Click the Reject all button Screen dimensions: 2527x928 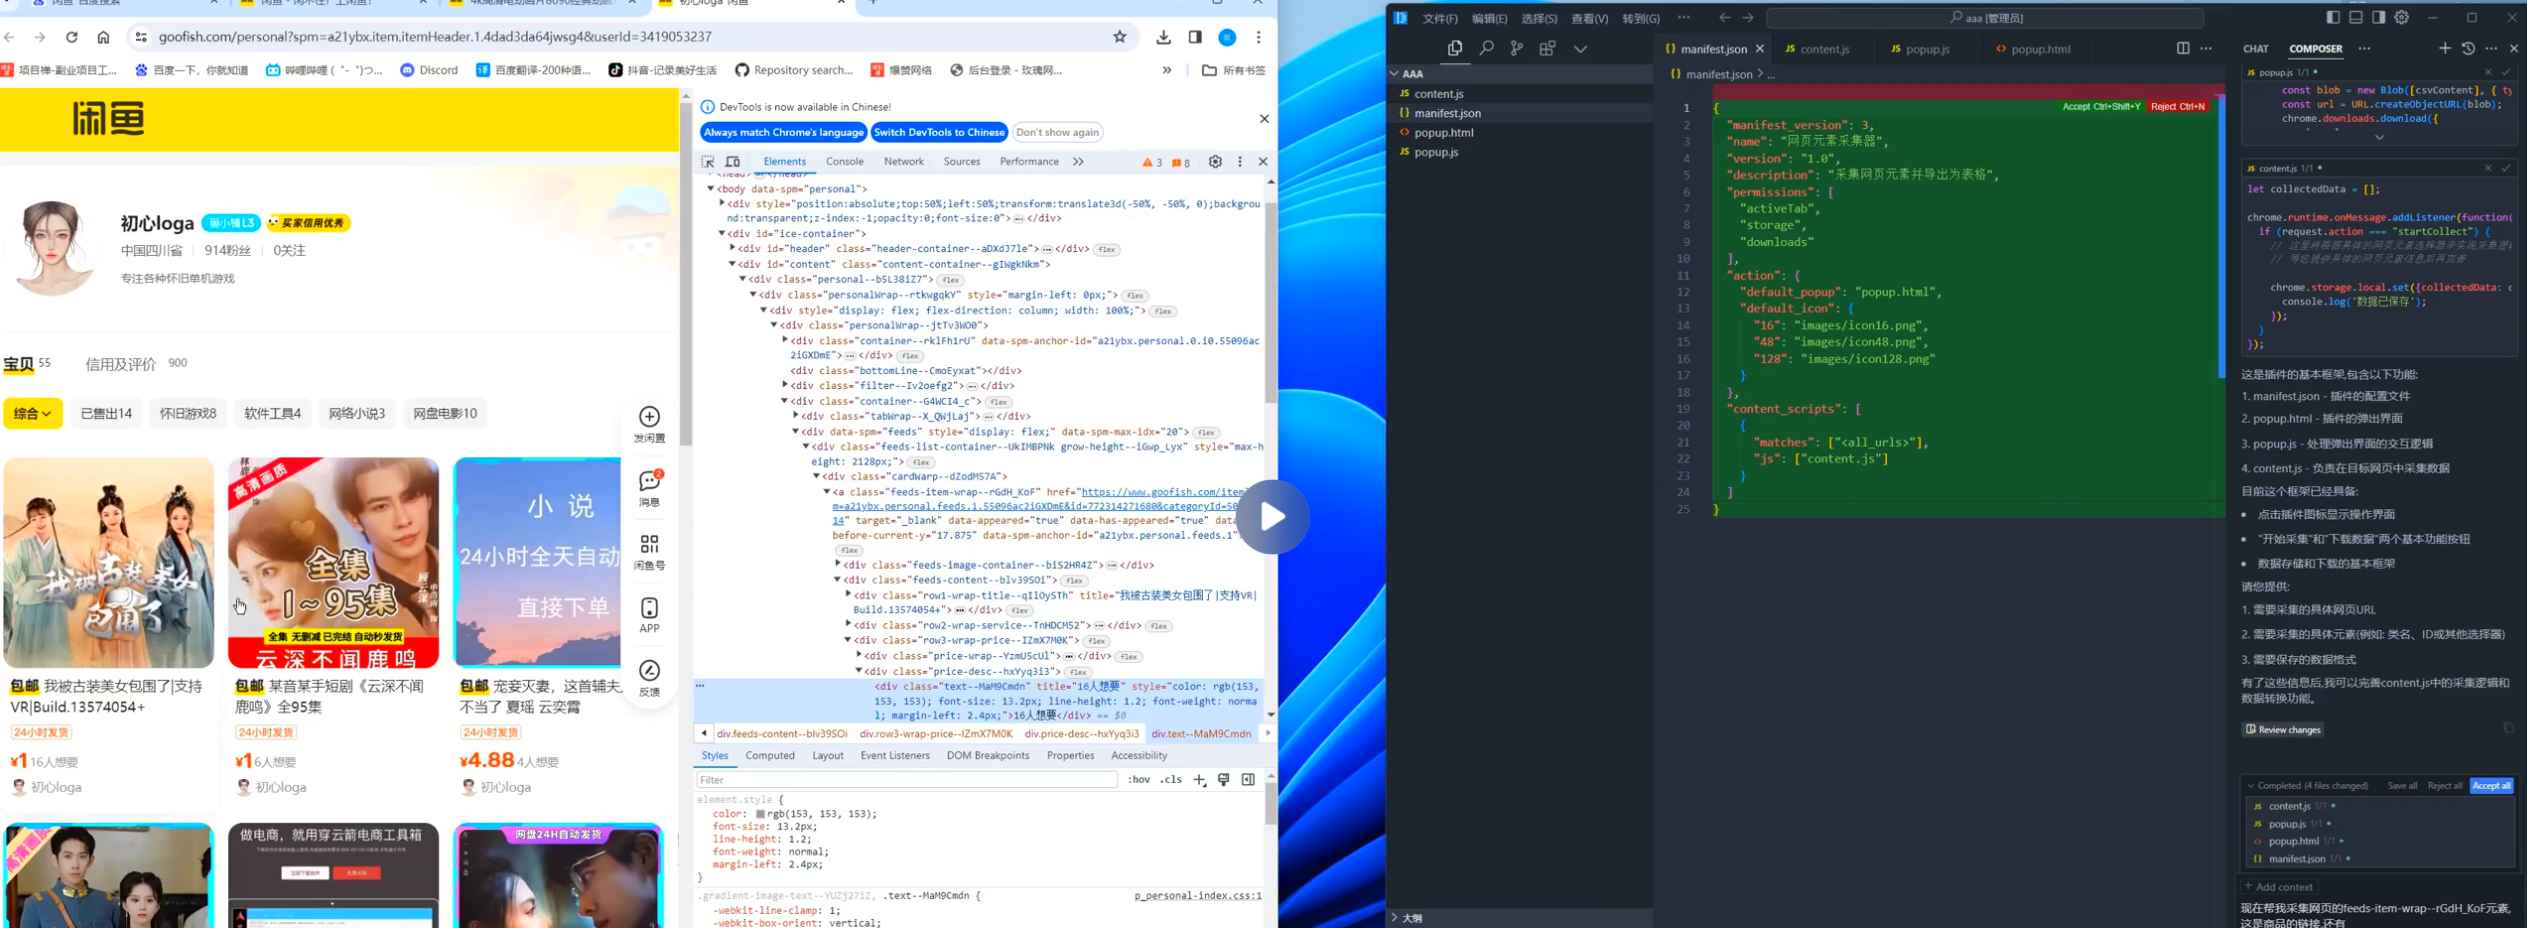(x=2444, y=785)
